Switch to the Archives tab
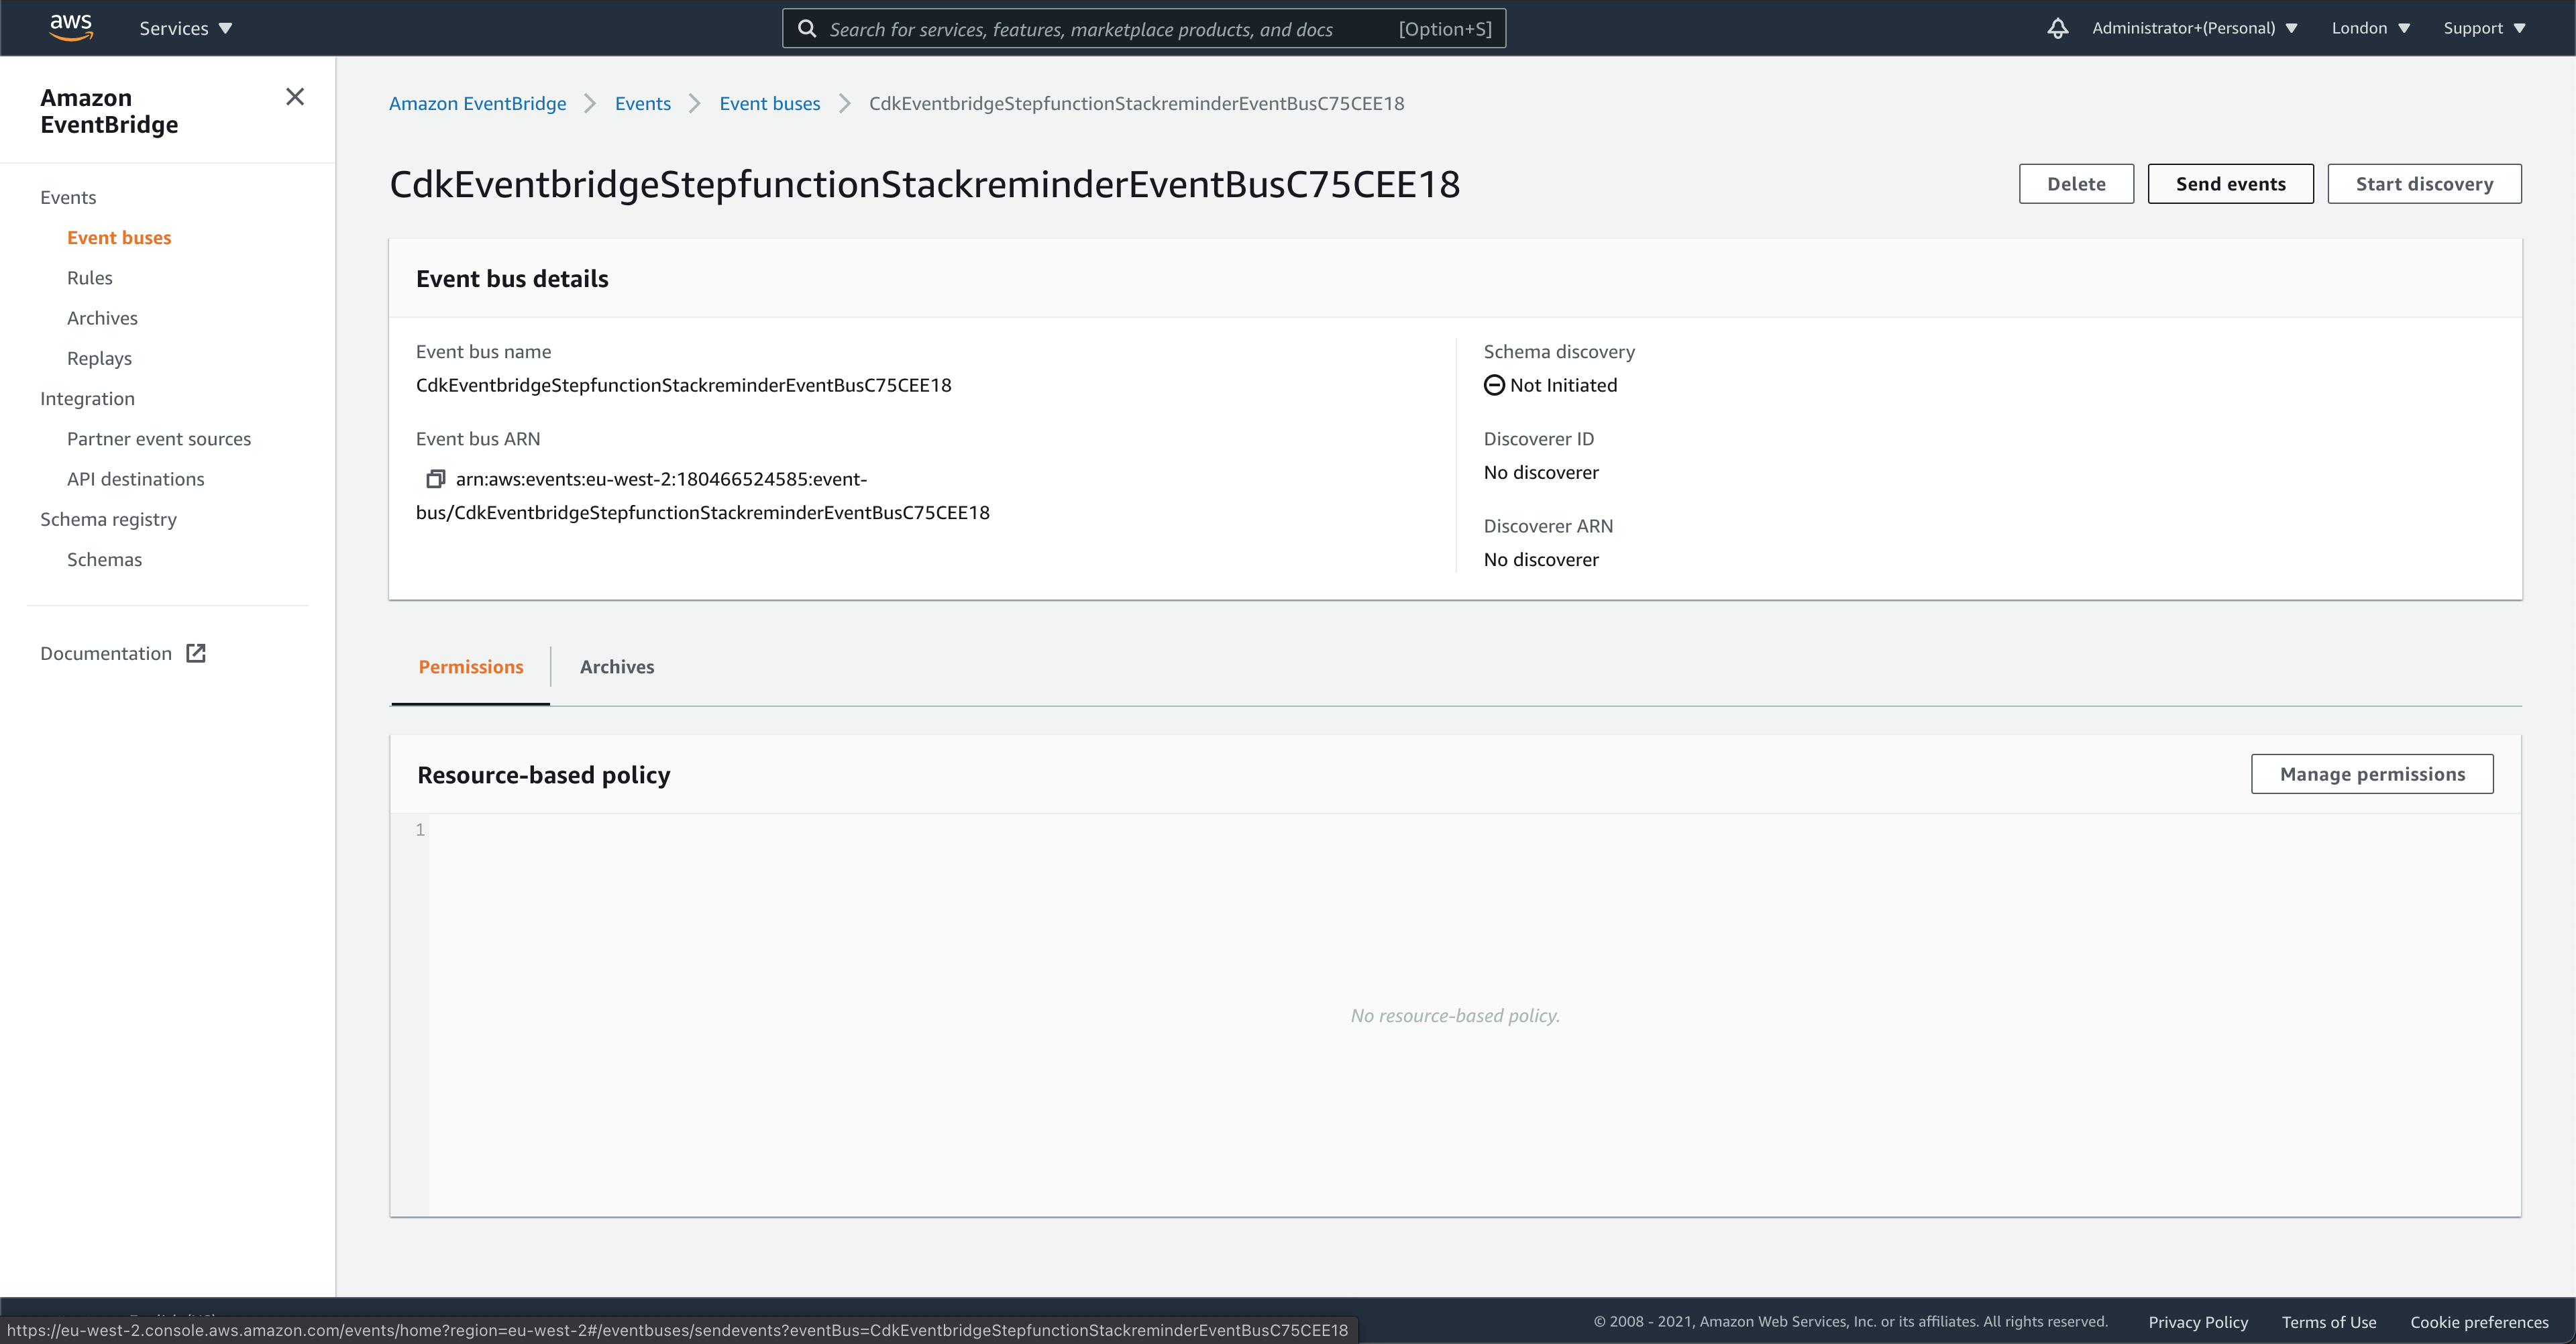 coord(617,667)
